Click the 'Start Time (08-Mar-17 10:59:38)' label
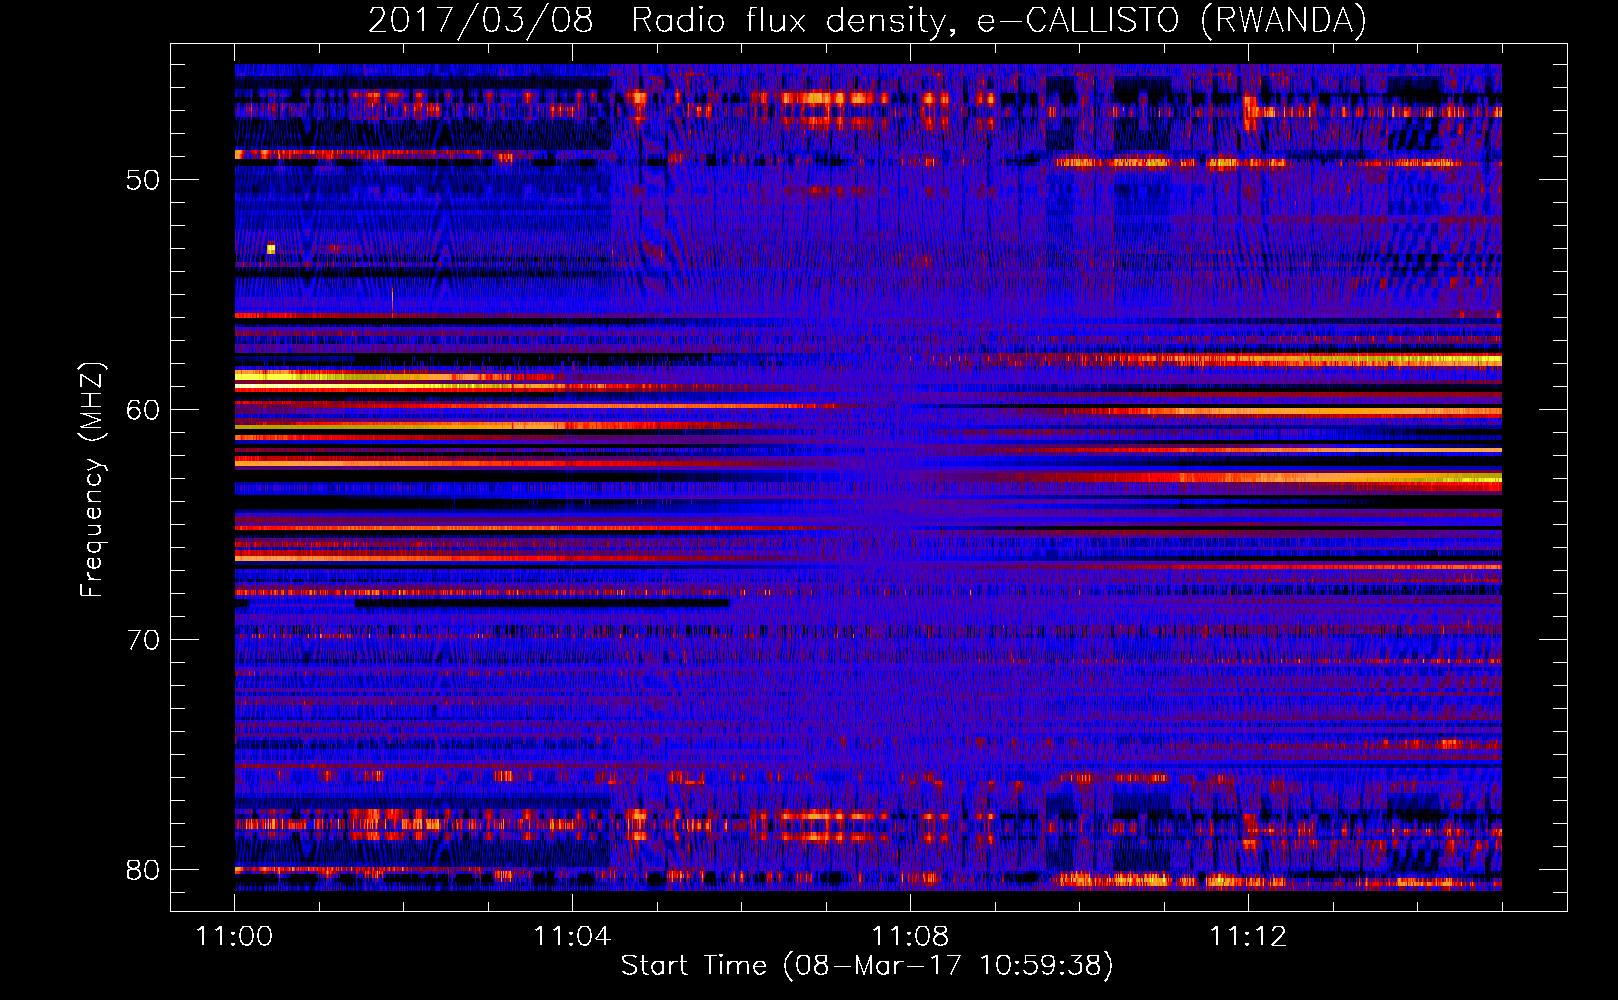 pos(867,965)
